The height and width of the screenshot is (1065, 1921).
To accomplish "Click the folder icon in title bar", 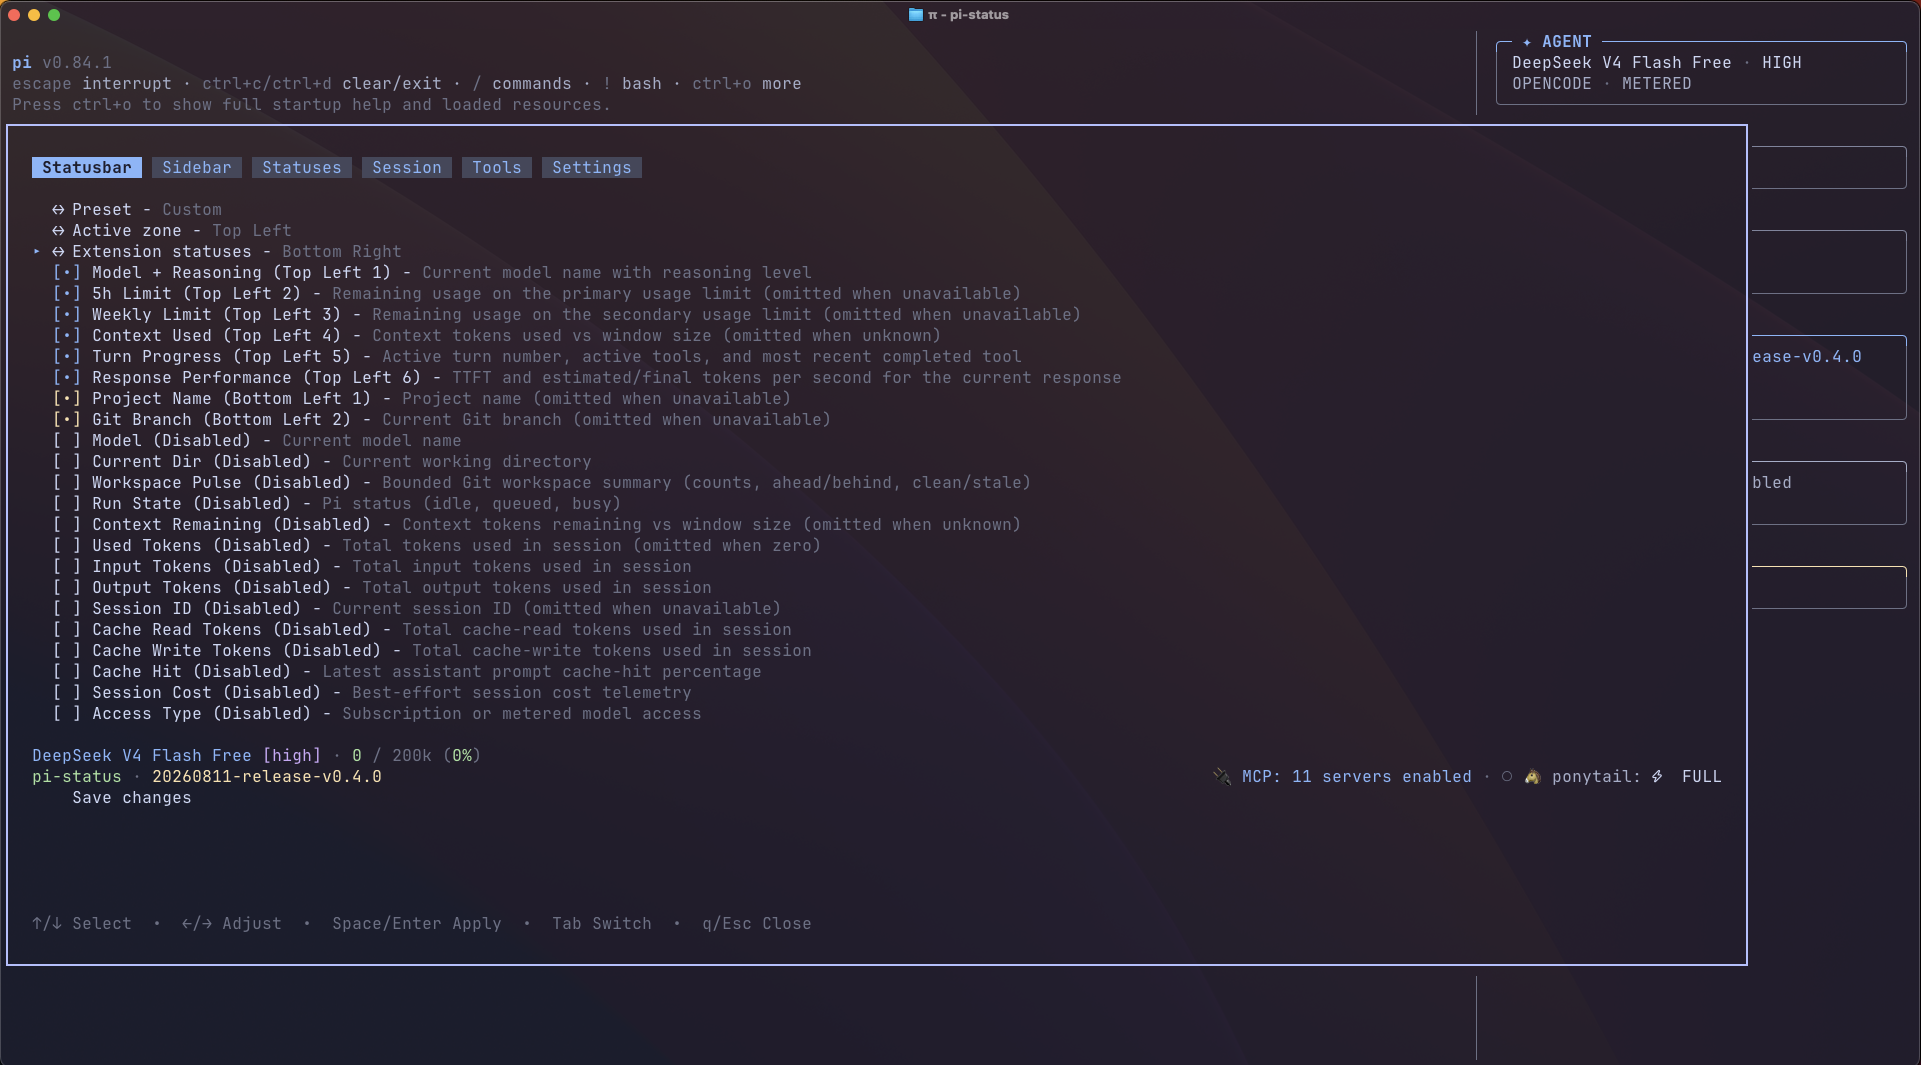I will tap(915, 15).
